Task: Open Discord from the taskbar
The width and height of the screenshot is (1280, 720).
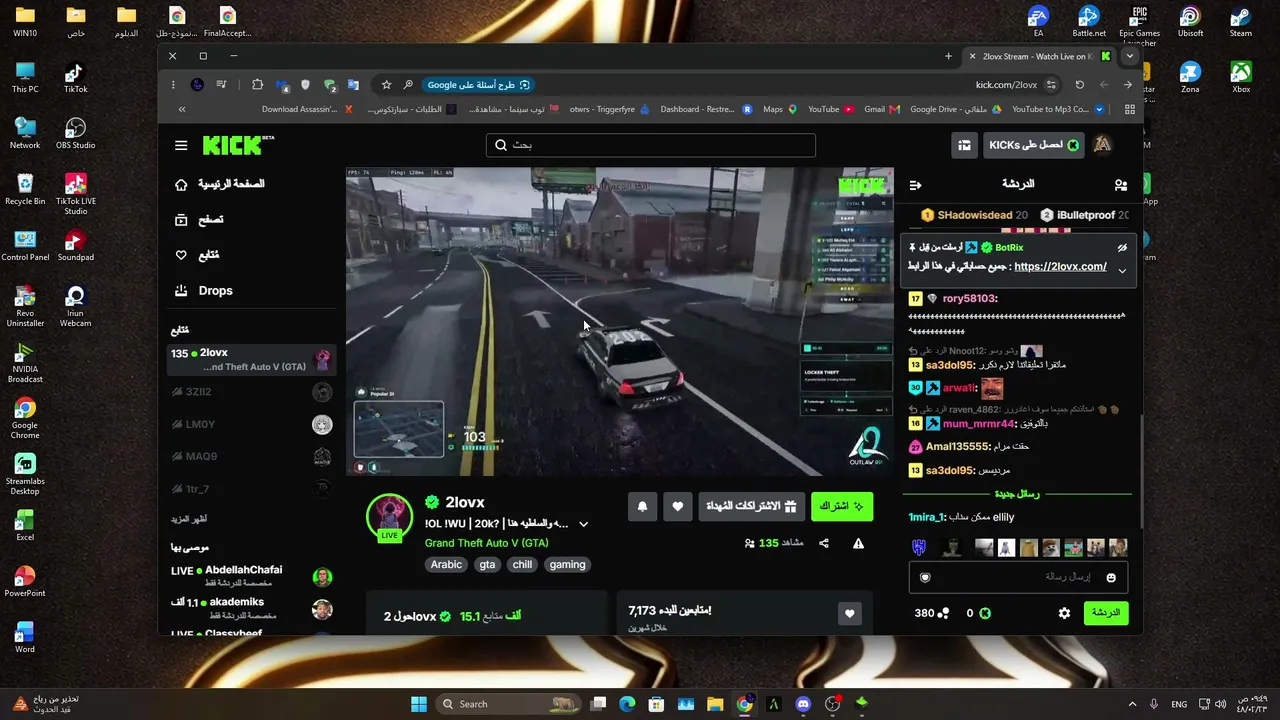Action: click(x=803, y=704)
